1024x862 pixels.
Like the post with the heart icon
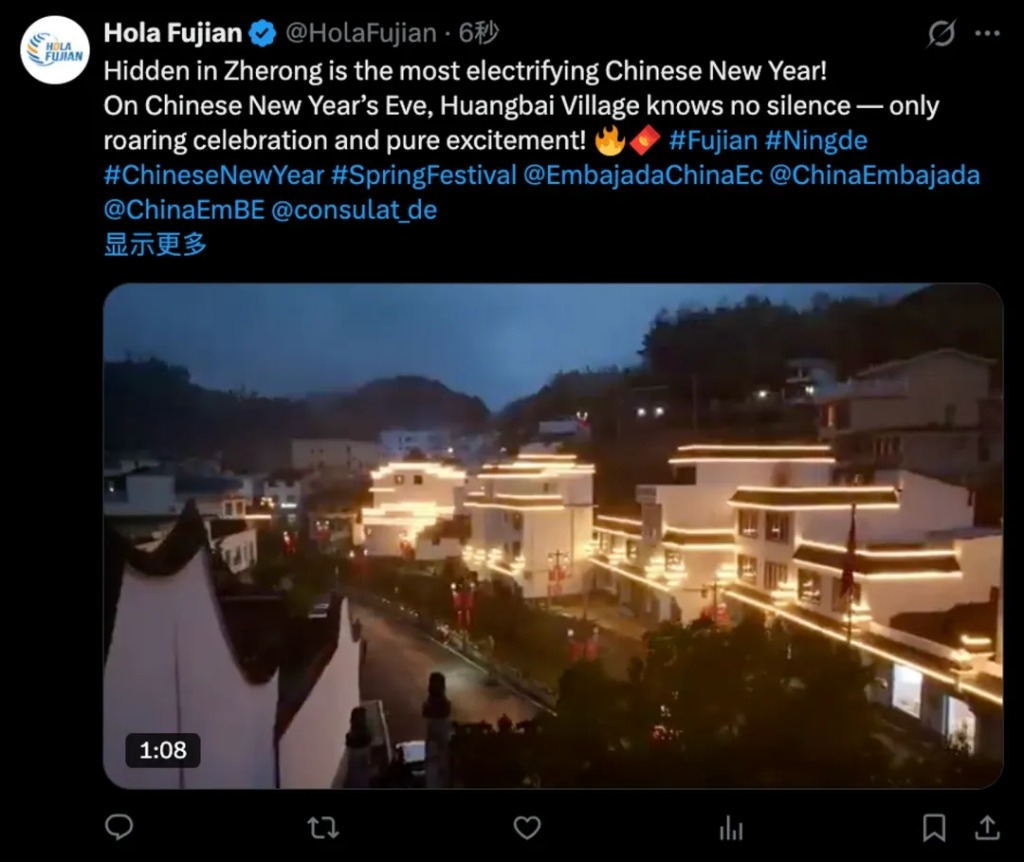point(527,828)
